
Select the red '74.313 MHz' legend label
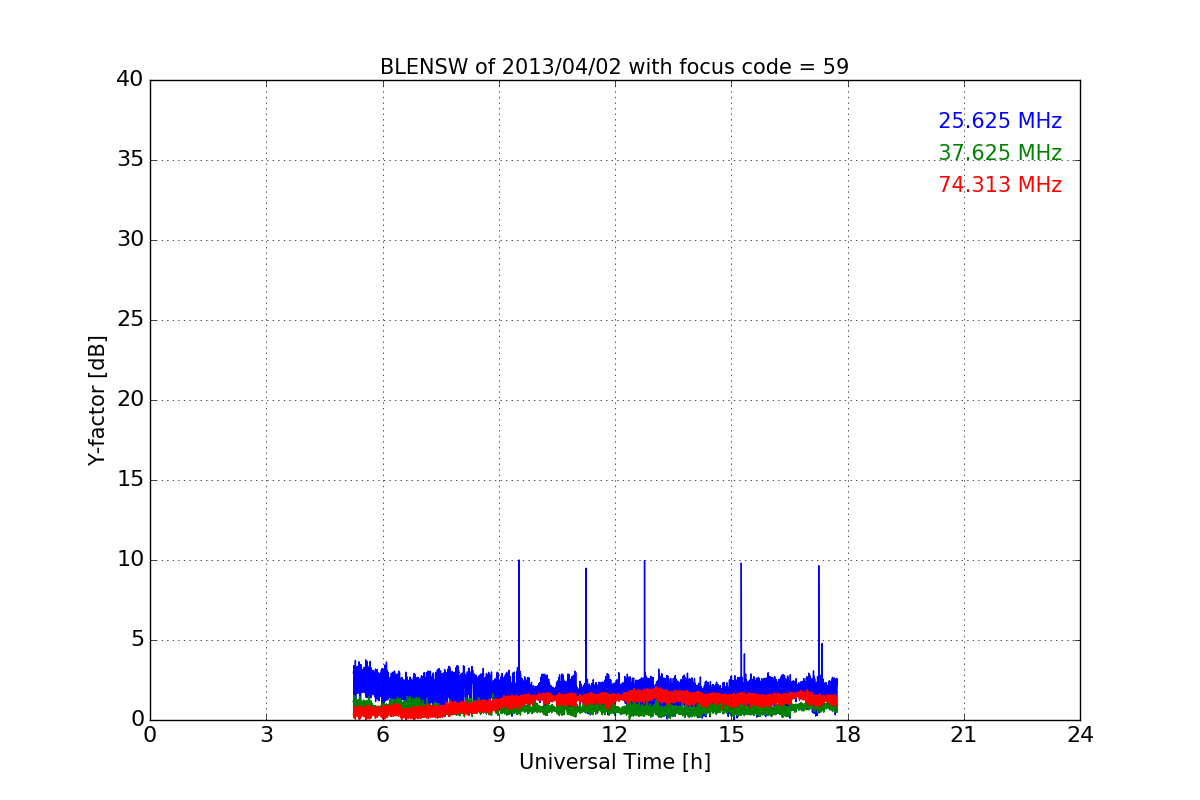pyautogui.click(x=1000, y=185)
